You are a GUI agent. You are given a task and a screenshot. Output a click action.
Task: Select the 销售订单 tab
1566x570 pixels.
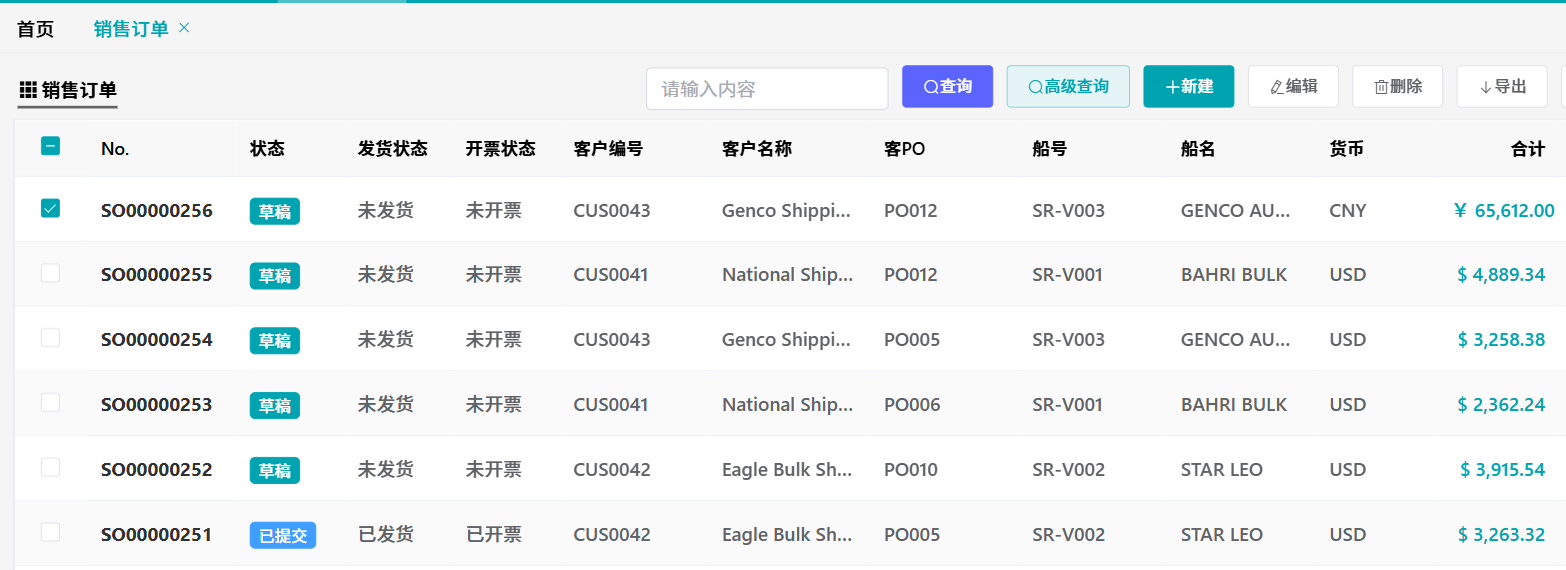[131, 29]
